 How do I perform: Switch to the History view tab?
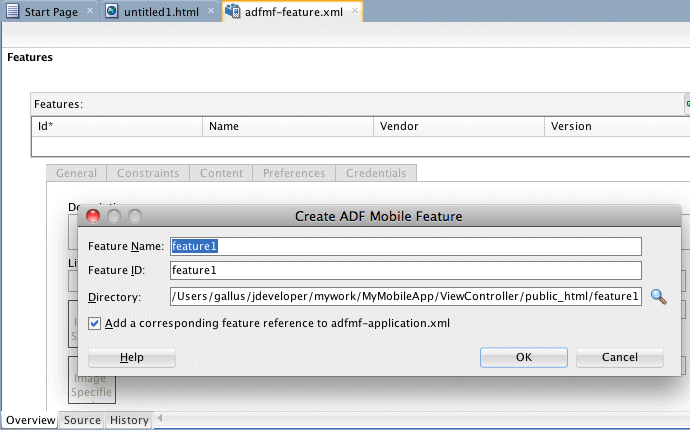point(129,420)
